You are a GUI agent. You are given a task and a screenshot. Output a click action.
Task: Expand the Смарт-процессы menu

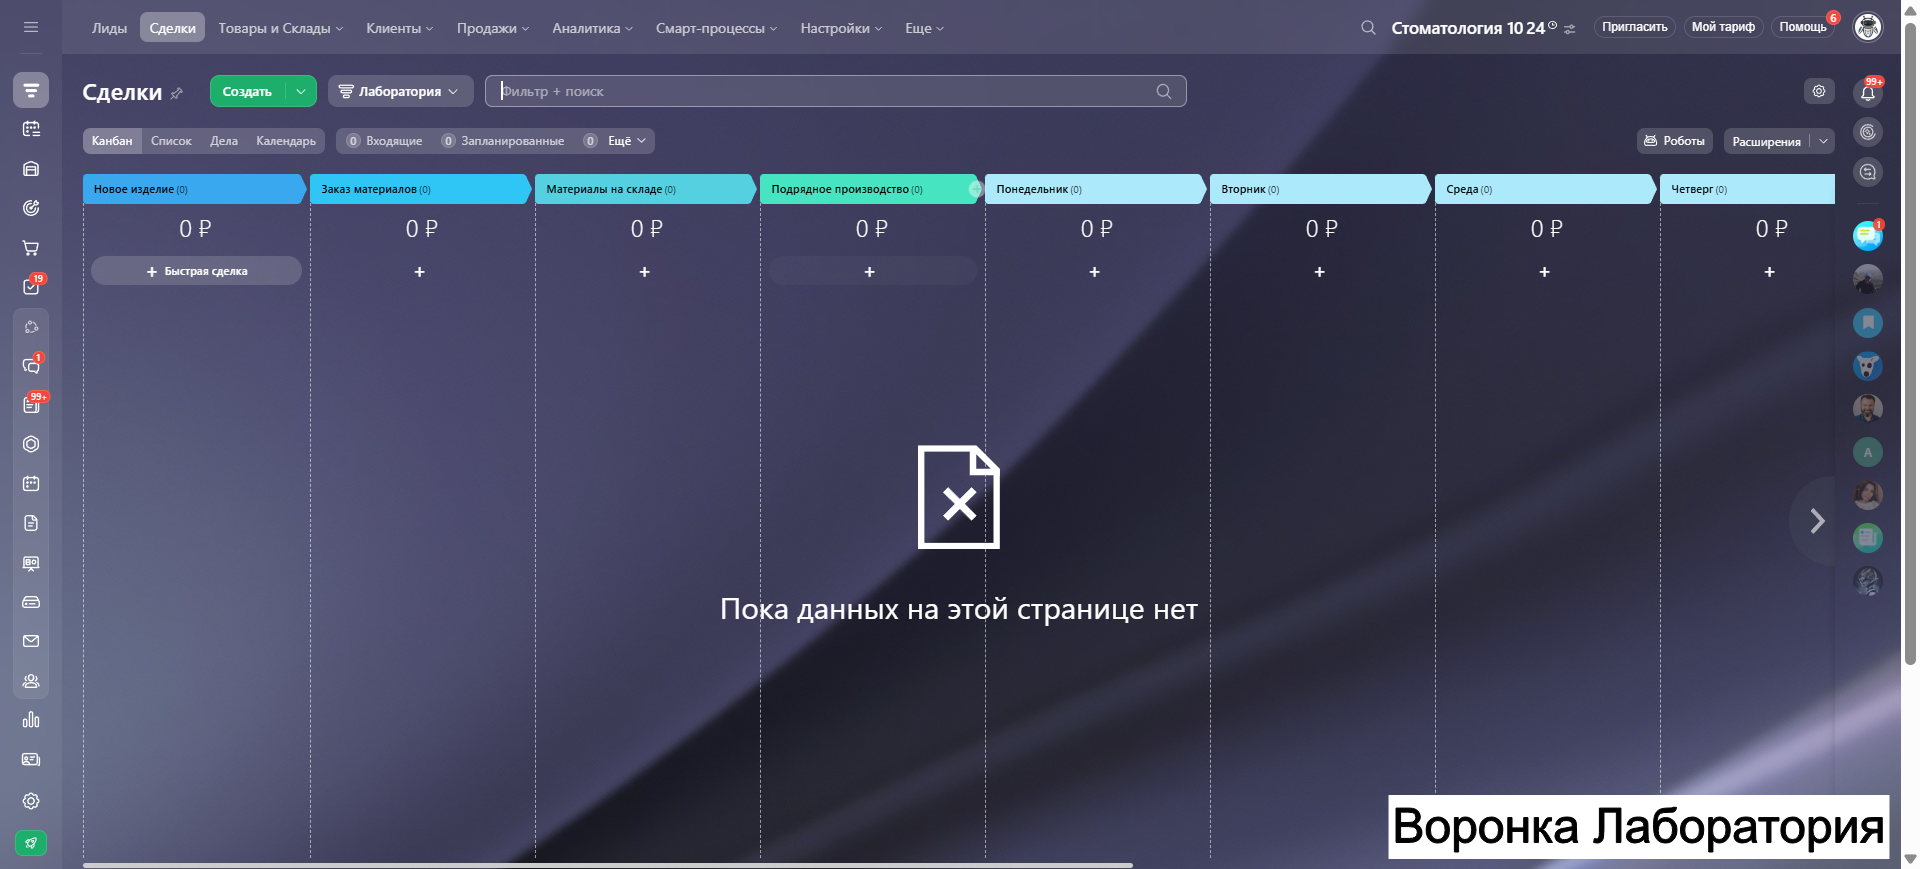point(717,28)
